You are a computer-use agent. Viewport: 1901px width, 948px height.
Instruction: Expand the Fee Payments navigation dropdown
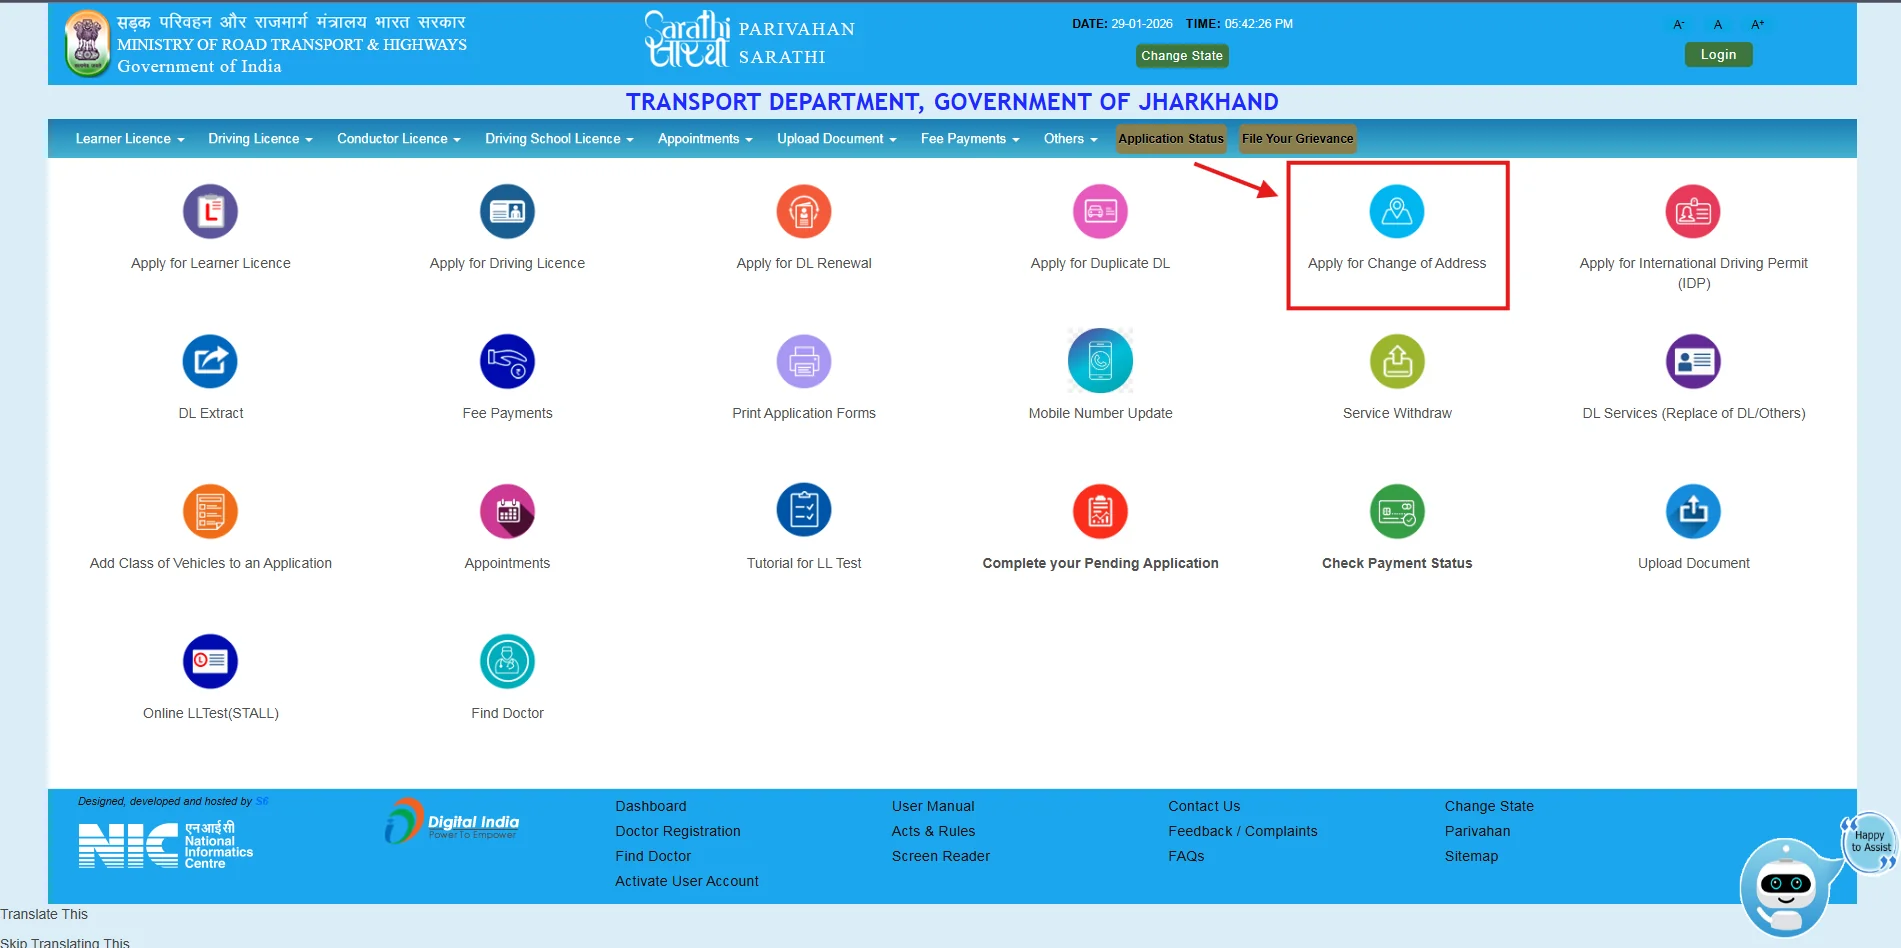point(969,139)
